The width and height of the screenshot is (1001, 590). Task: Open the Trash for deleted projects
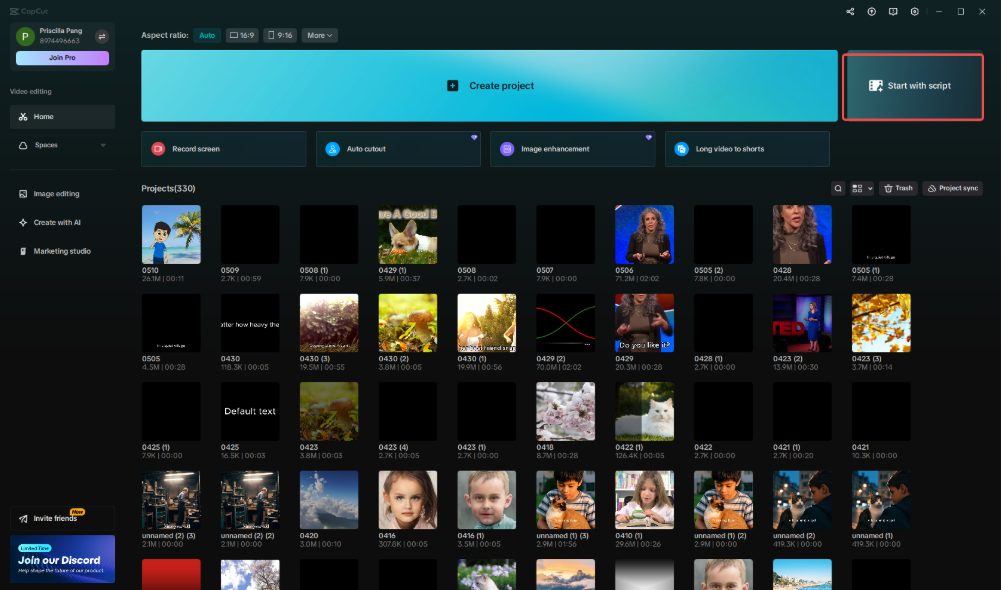(897, 188)
